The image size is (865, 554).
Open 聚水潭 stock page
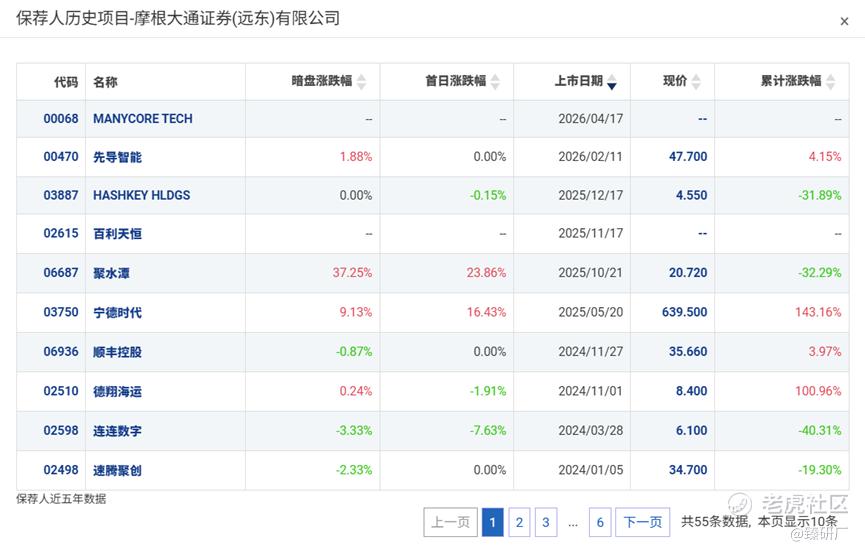pos(111,273)
